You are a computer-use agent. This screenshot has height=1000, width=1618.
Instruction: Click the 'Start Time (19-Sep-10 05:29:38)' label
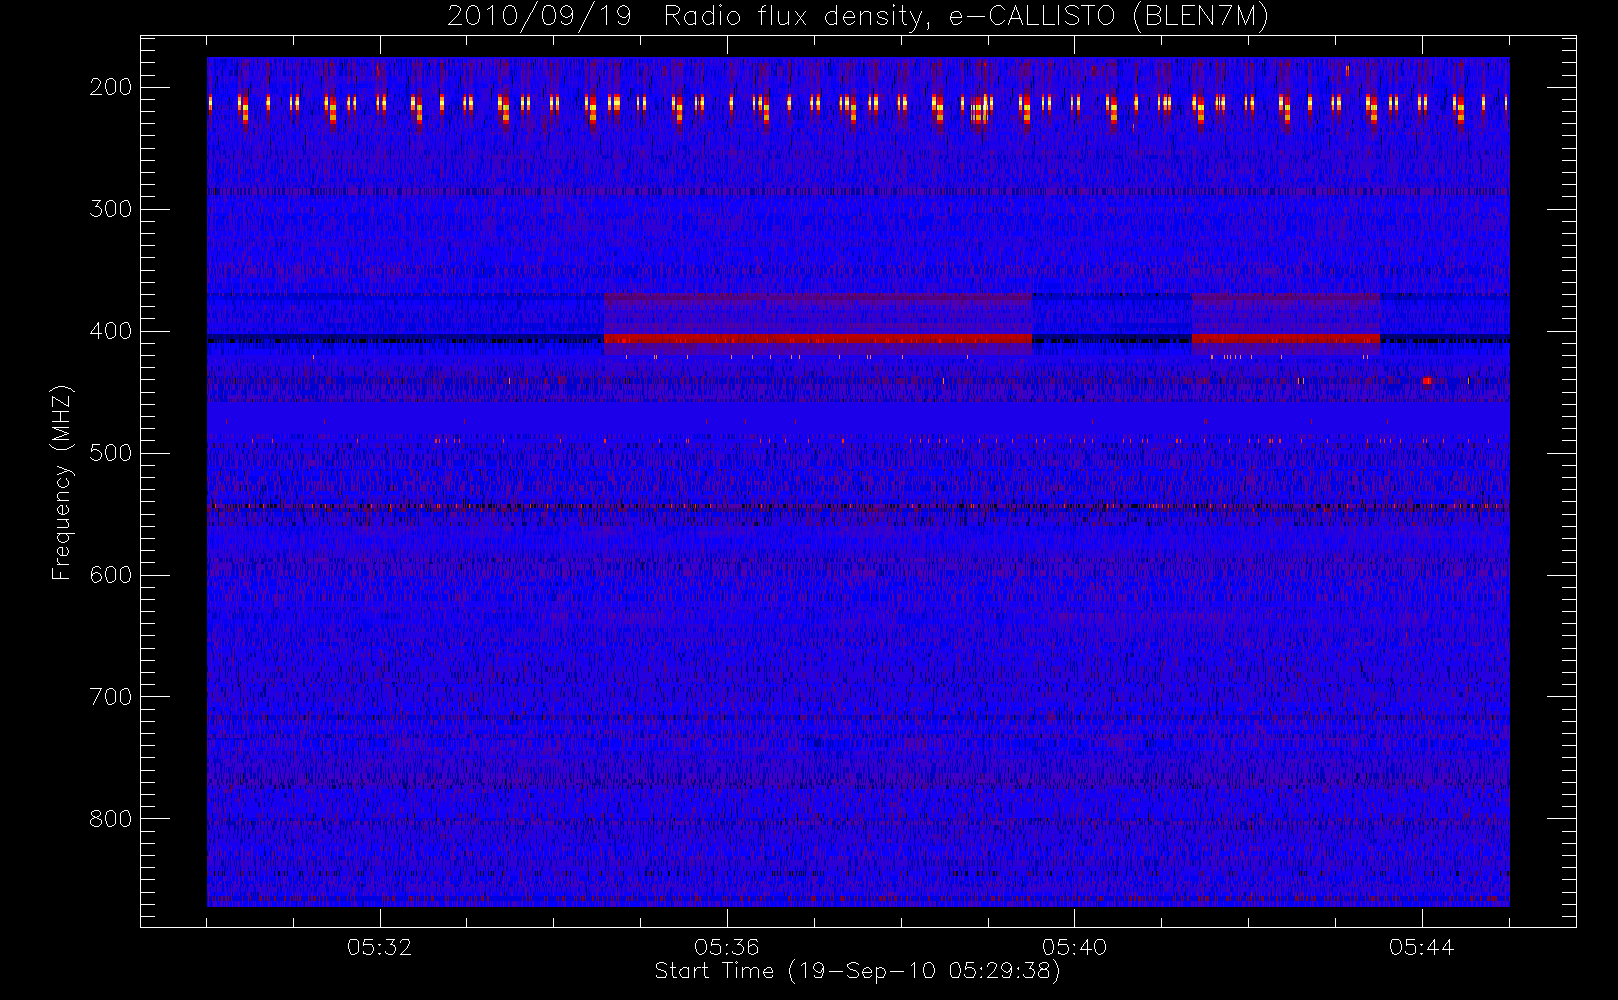(x=857, y=971)
